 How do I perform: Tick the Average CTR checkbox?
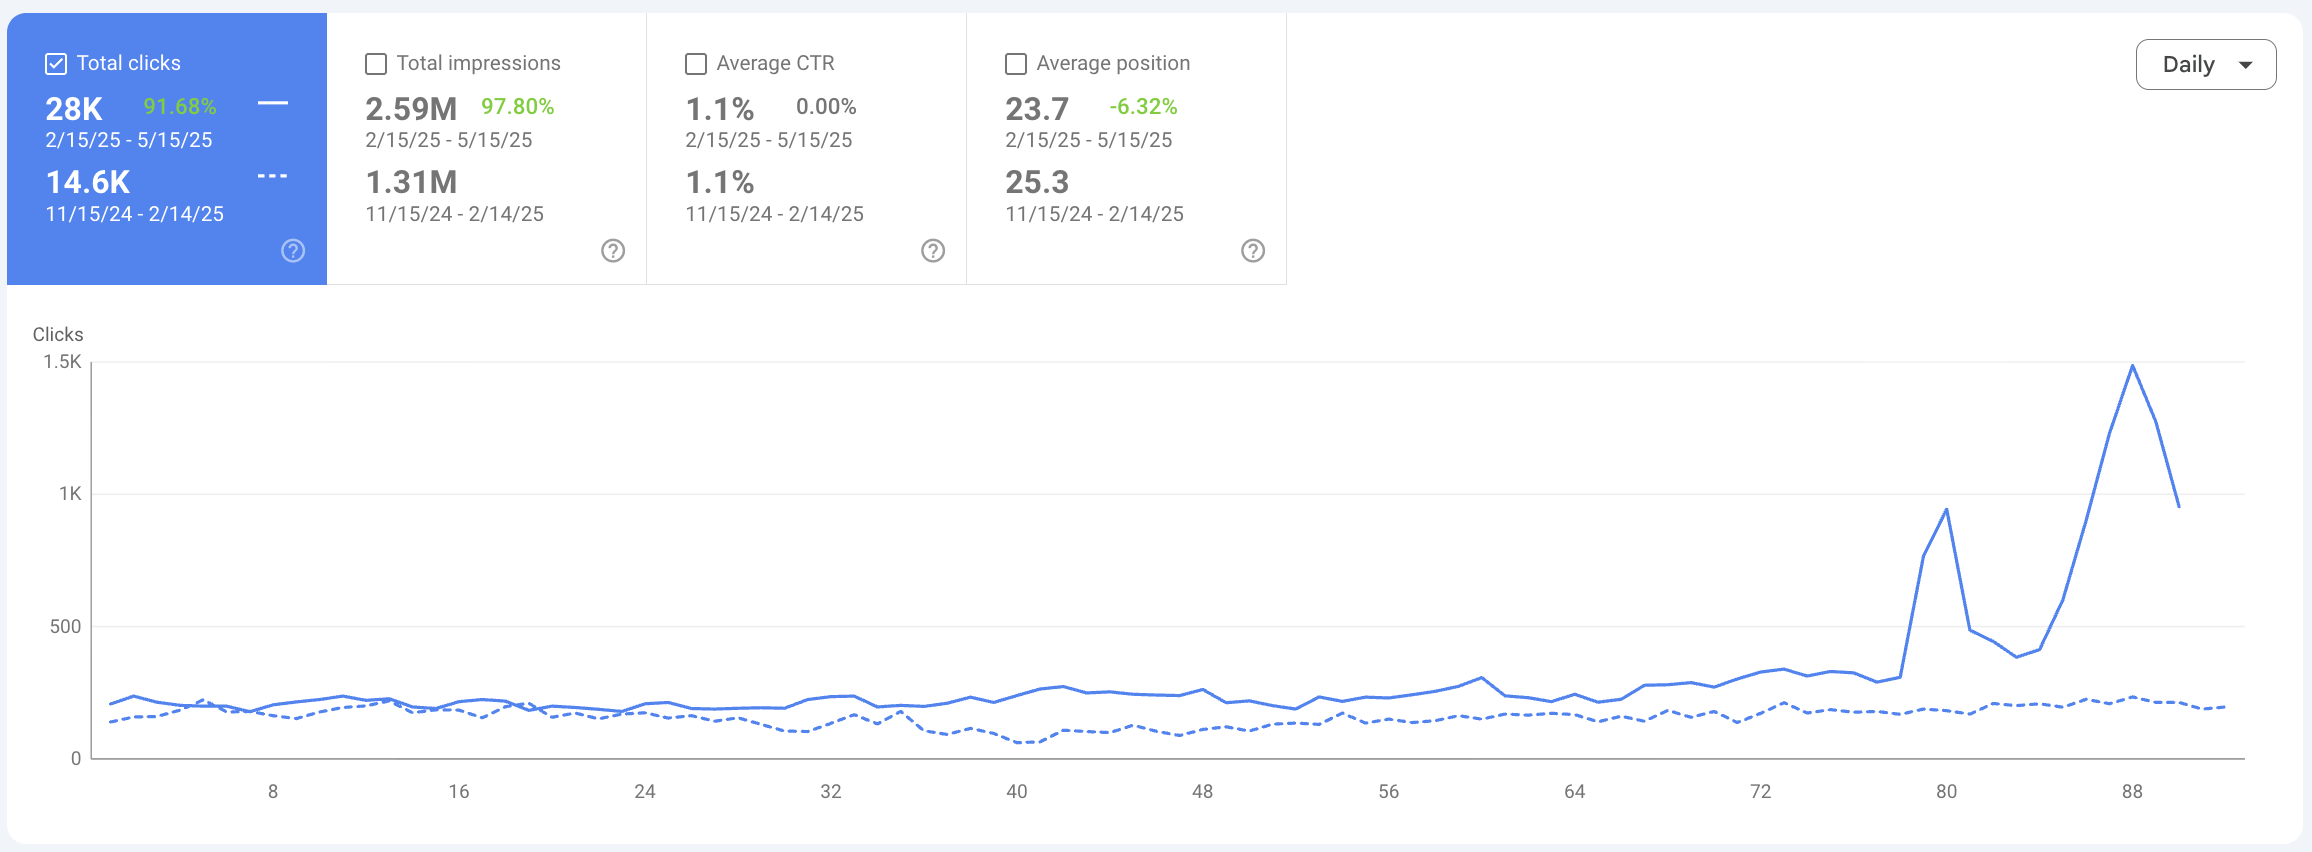(696, 64)
